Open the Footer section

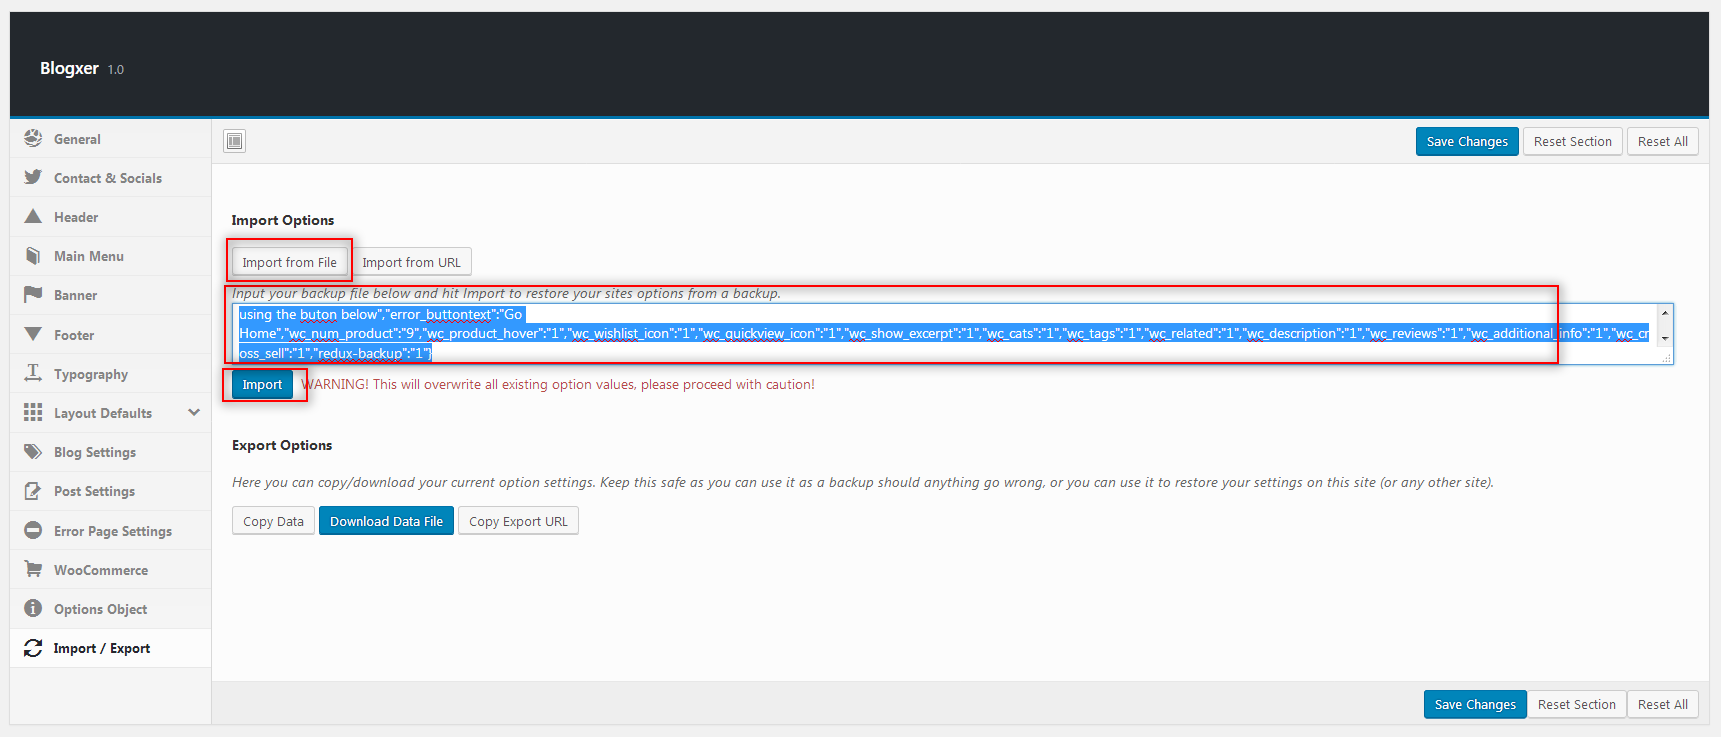coord(110,335)
